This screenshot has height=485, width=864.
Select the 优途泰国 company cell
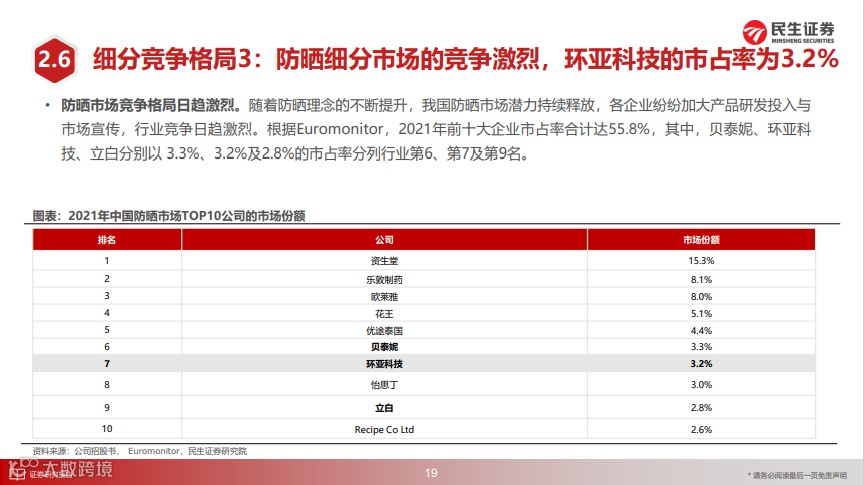pos(384,331)
